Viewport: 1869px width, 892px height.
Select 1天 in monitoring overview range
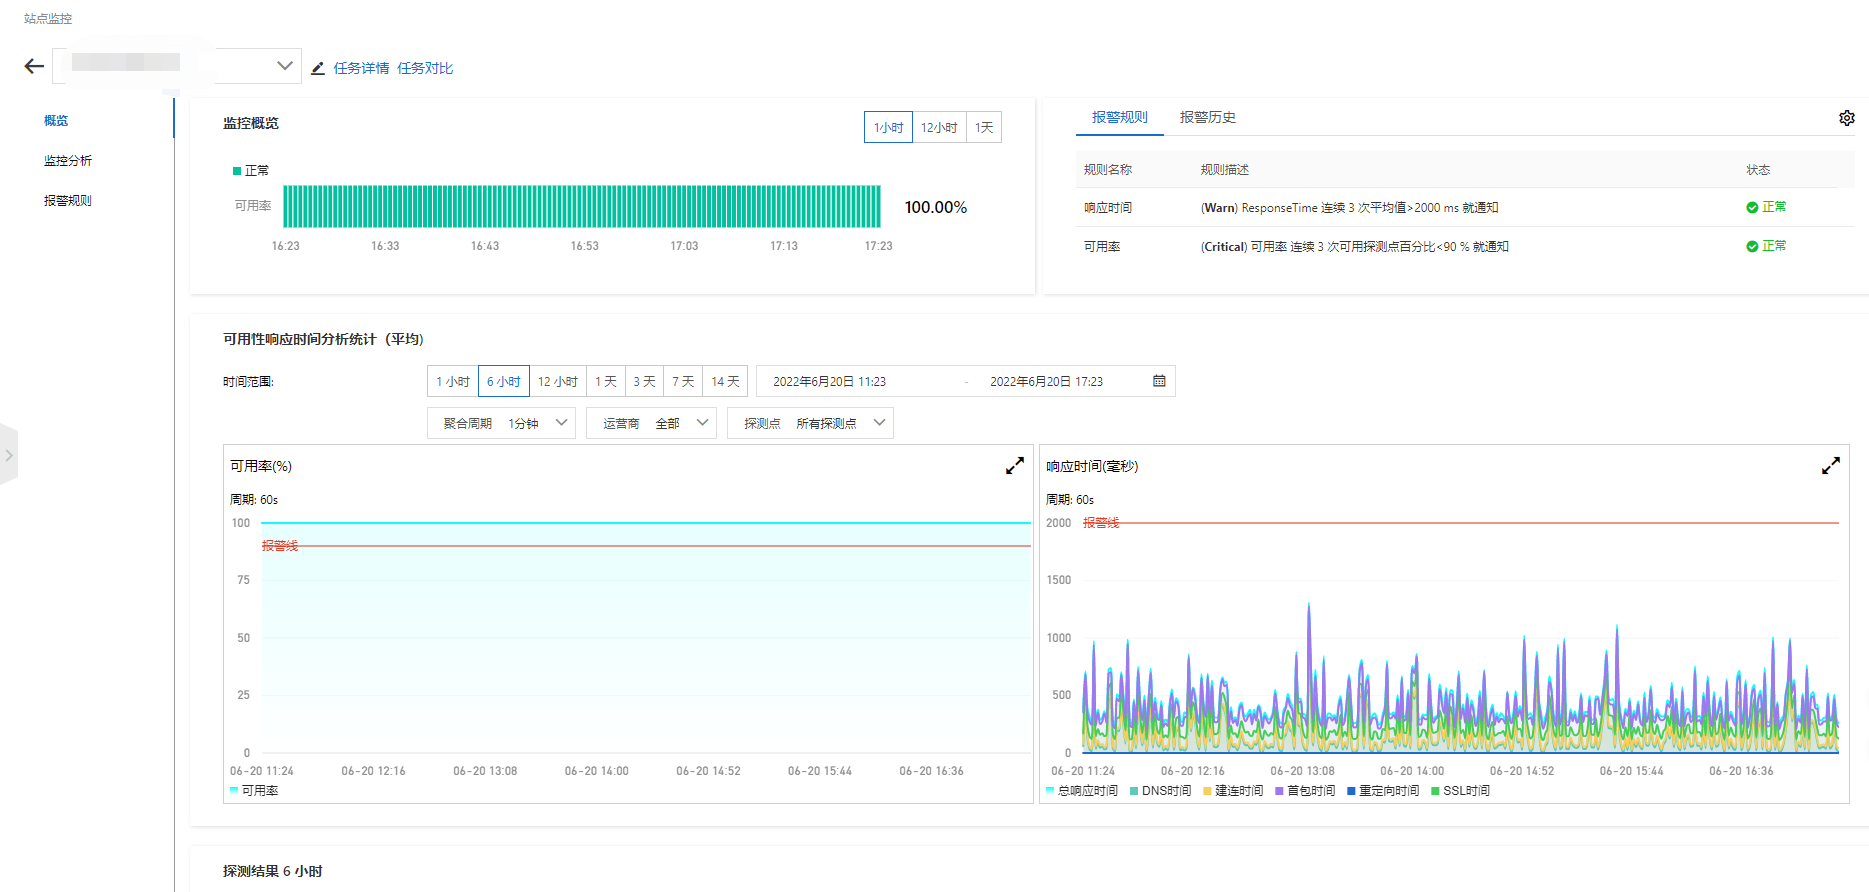(x=984, y=128)
